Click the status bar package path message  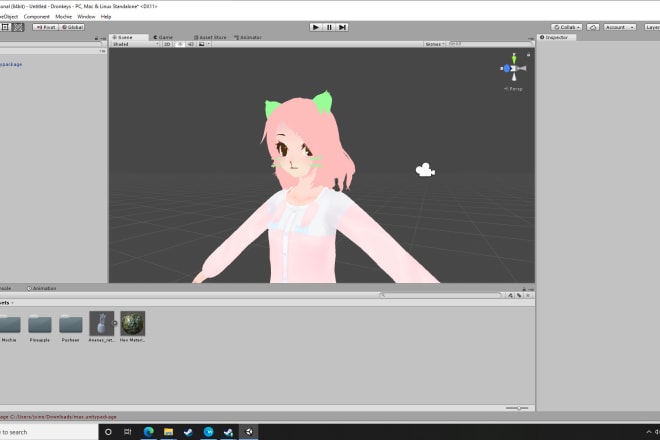point(59,417)
